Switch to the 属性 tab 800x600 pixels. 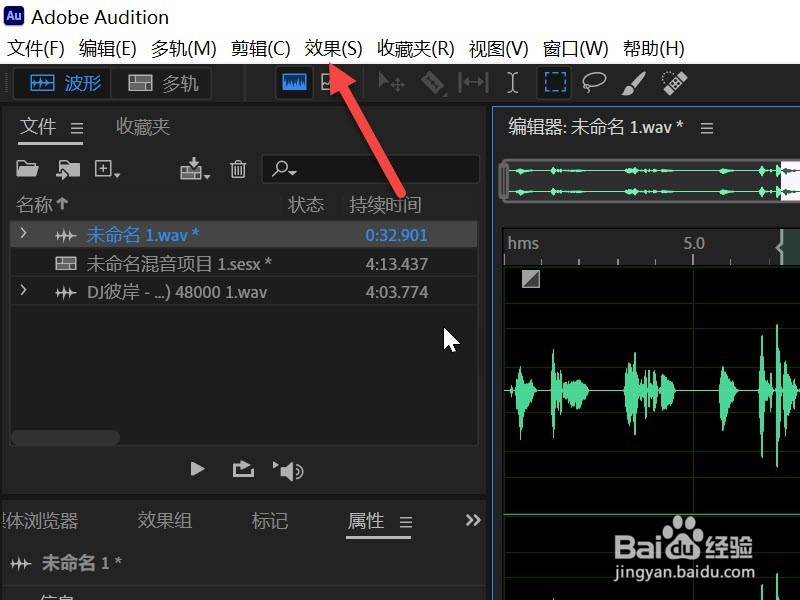click(366, 520)
